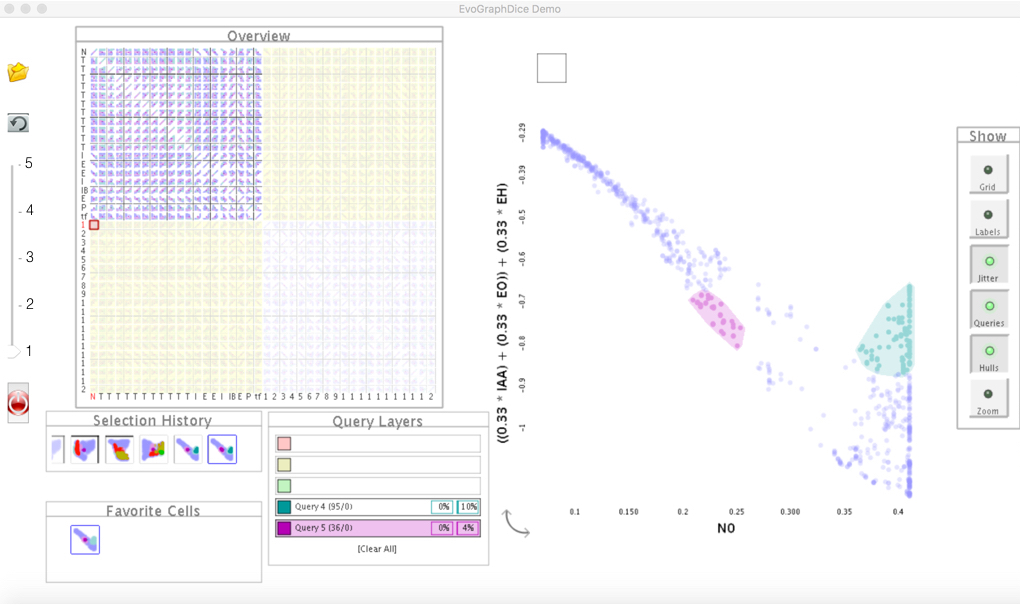This screenshot has height=605, width=1020.
Task: Toggle the Jitter display option
Action: point(989,264)
